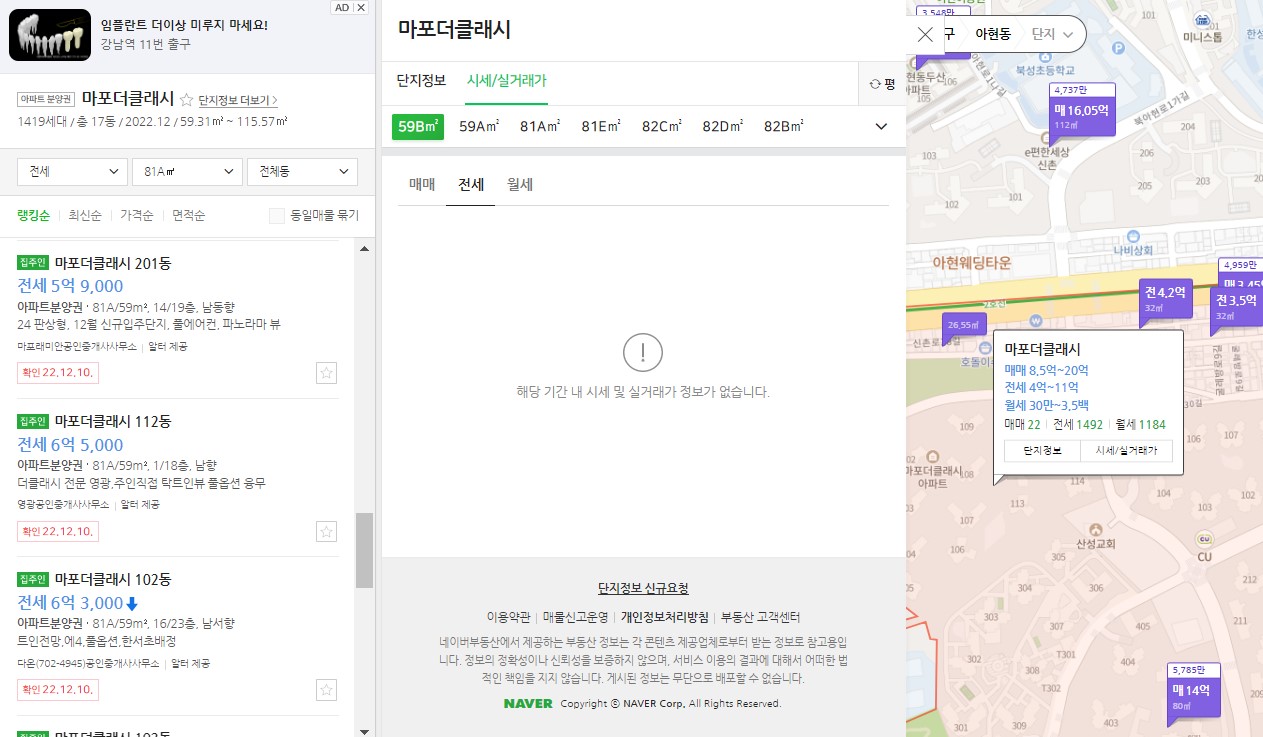Open 단지정보 더보기 link
This screenshot has height=737, width=1263.
tap(238, 100)
